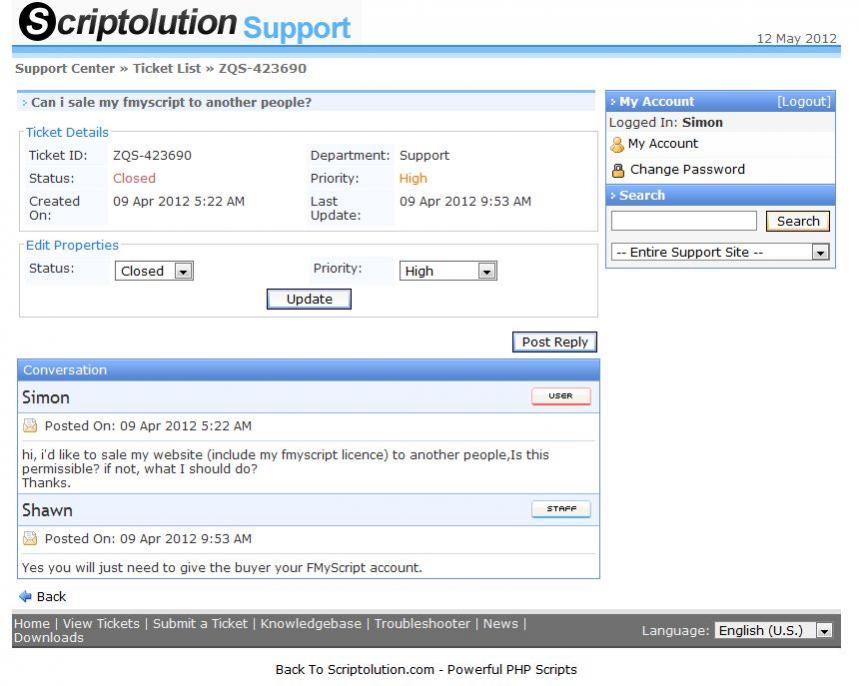Open Submit a Ticket in footer menu

point(200,624)
